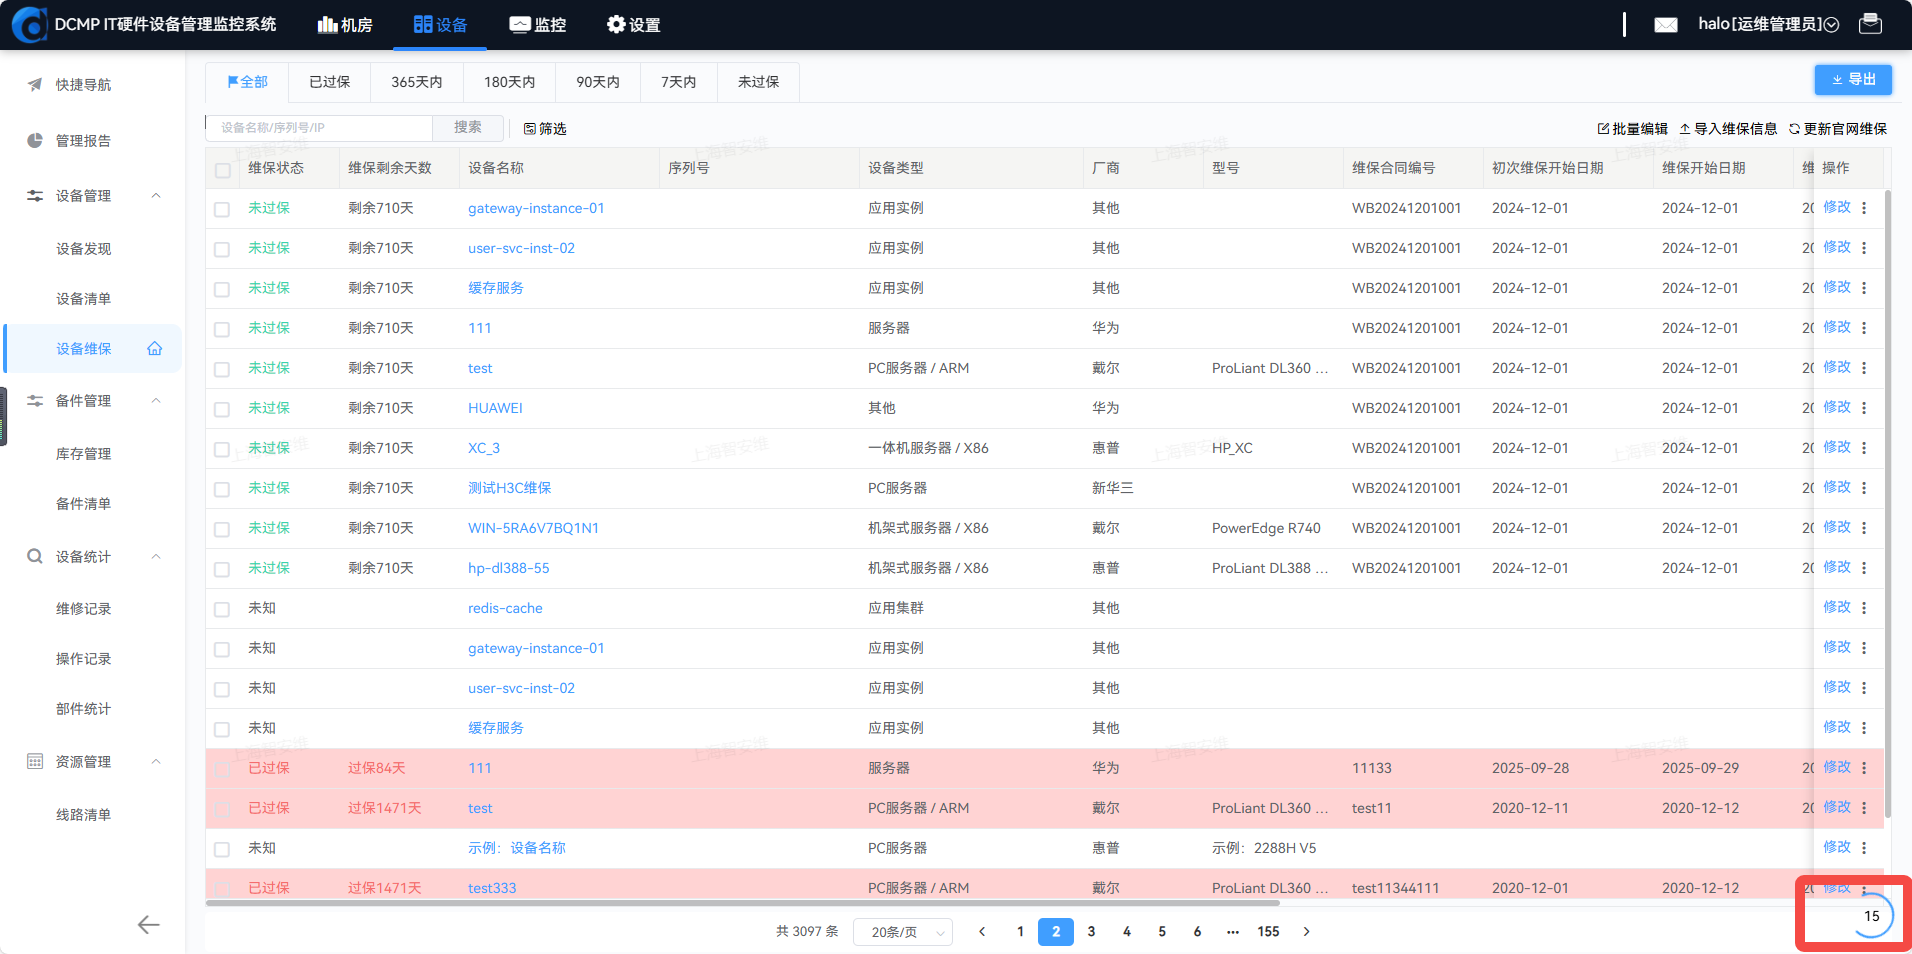Switch to the 7天内 tab
The height and width of the screenshot is (954, 1912).
[x=678, y=82]
